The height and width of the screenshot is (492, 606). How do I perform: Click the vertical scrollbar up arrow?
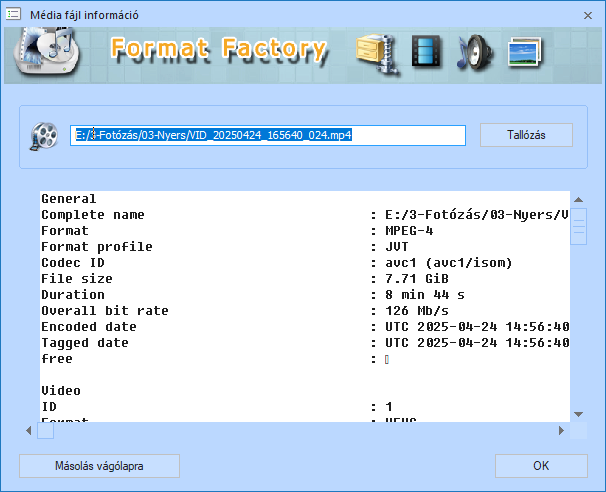tap(579, 200)
